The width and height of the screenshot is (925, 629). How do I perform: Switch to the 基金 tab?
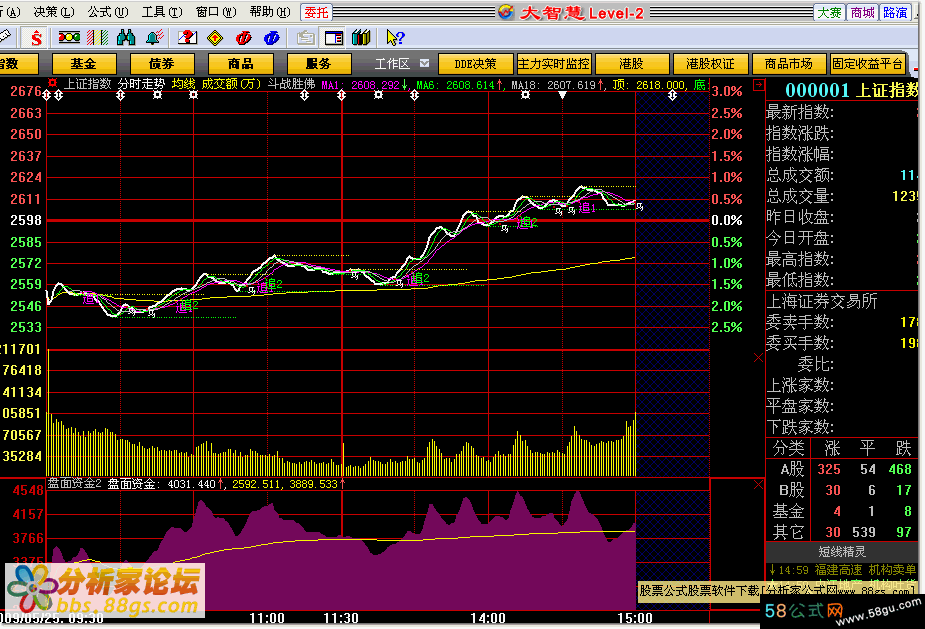[84, 64]
